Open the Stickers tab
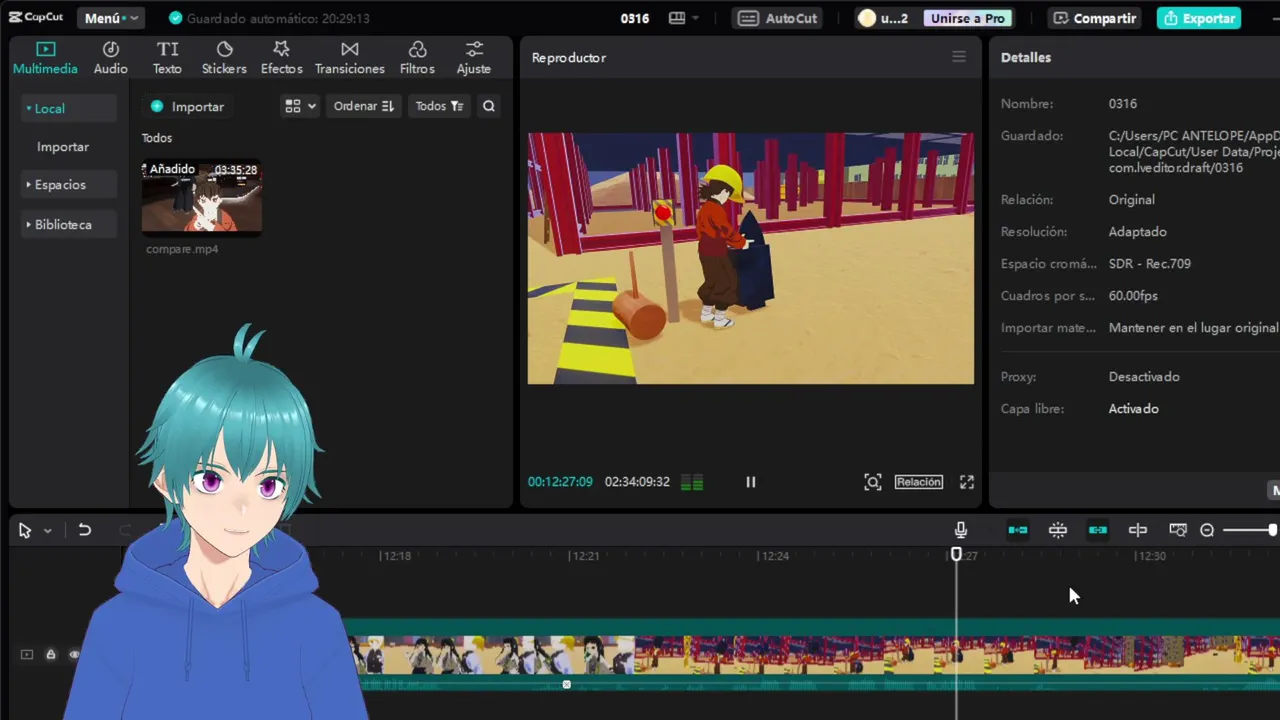1280x720 pixels. tap(224, 58)
